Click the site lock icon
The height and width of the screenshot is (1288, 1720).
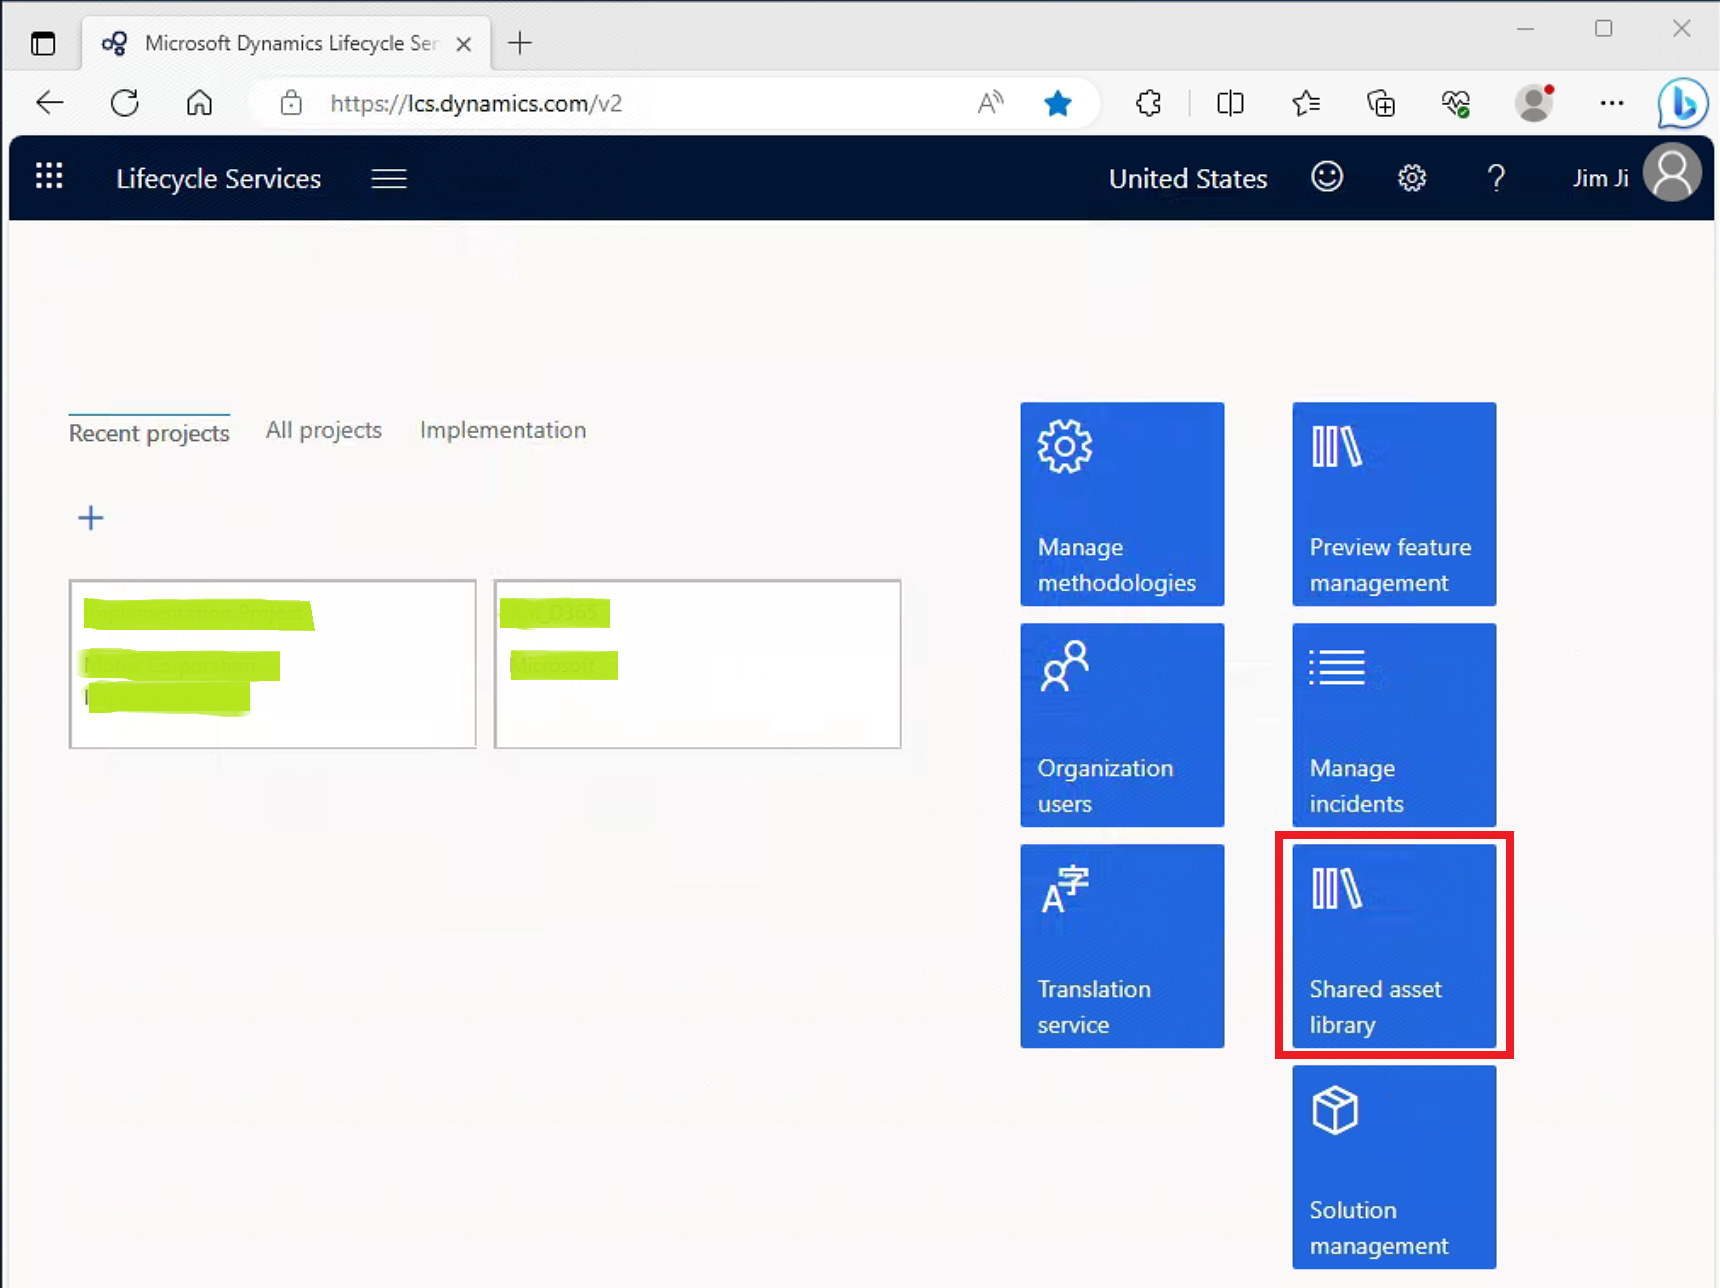coord(291,102)
